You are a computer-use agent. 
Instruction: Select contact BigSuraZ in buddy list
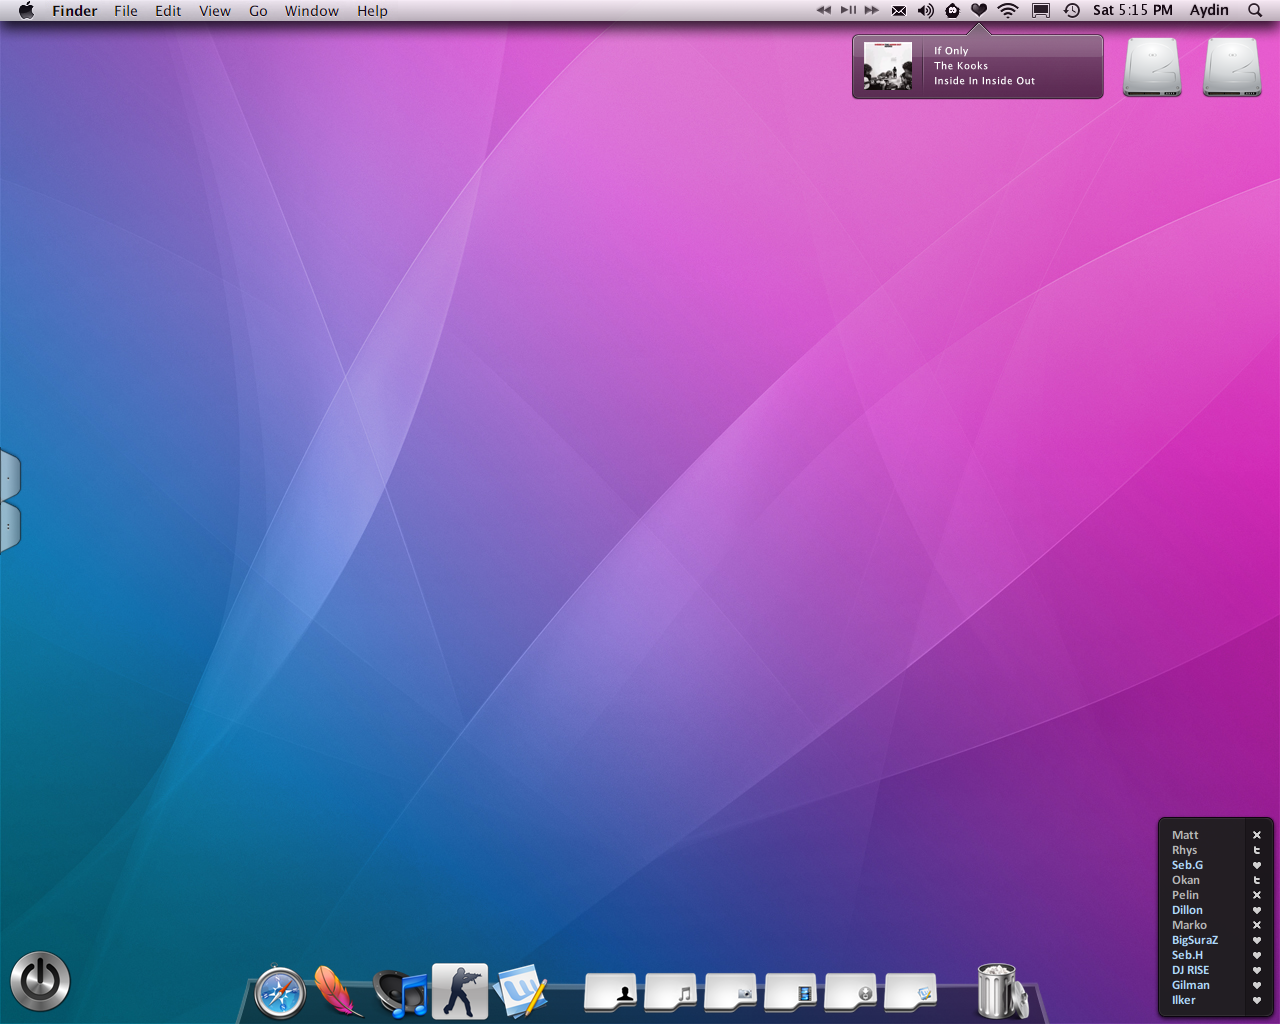click(1195, 940)
